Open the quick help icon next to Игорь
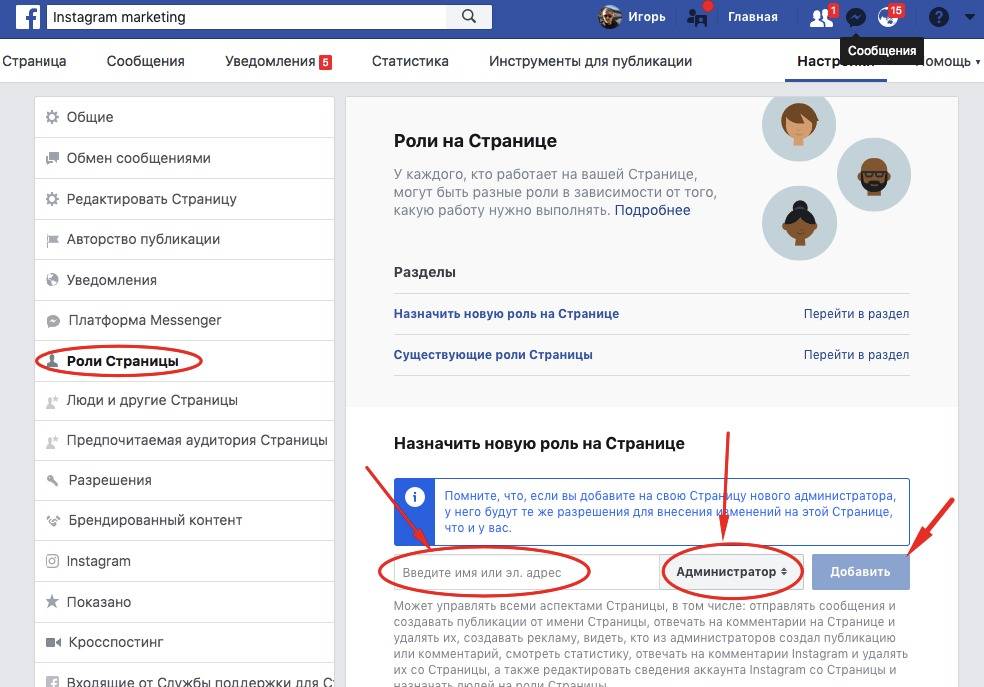 point(697,17)
